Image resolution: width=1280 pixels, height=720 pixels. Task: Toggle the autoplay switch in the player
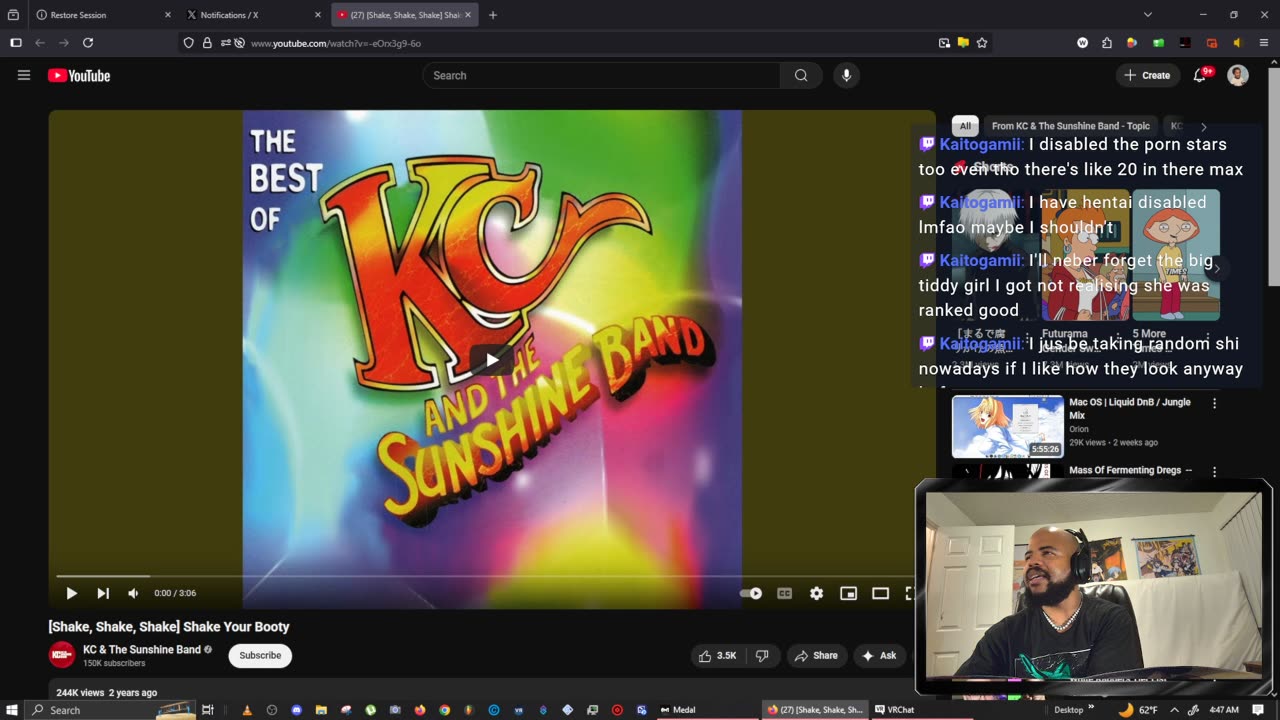coord(751,593)
